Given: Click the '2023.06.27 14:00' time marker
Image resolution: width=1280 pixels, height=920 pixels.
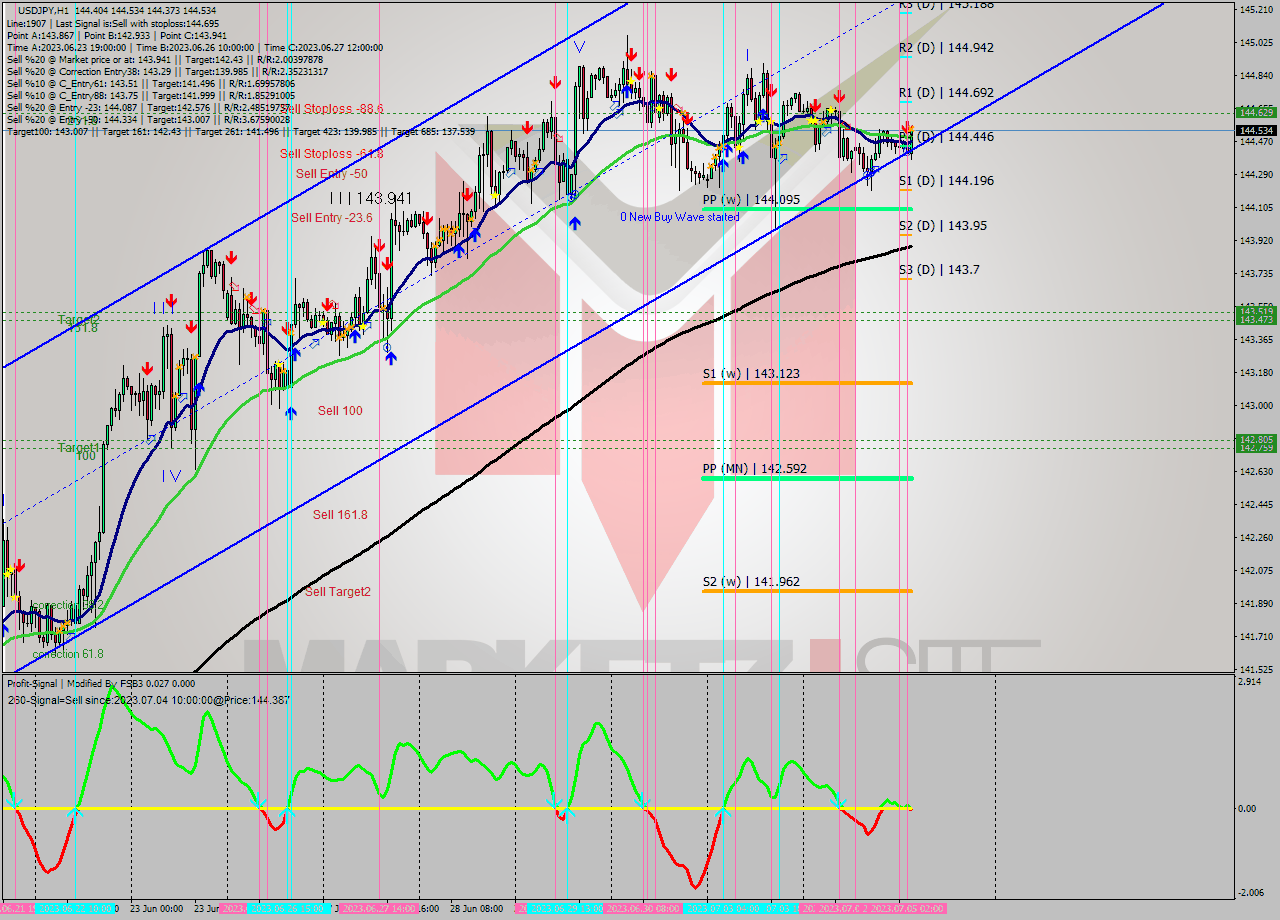Looking at the screenshot, I should pyautogui.click(x=377, y=909).
